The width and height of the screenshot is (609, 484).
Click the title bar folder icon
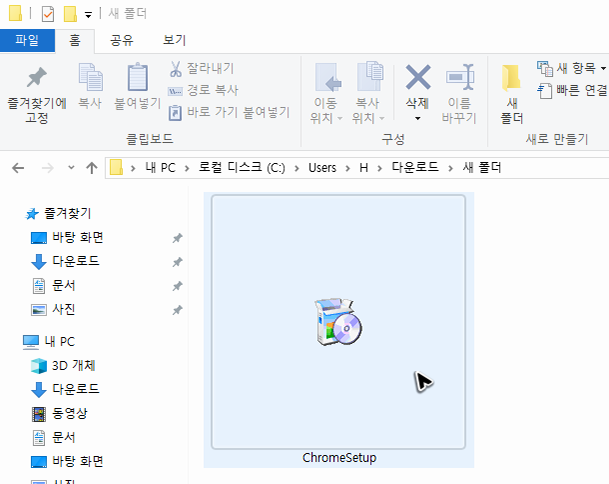click(x=15, y=13)
